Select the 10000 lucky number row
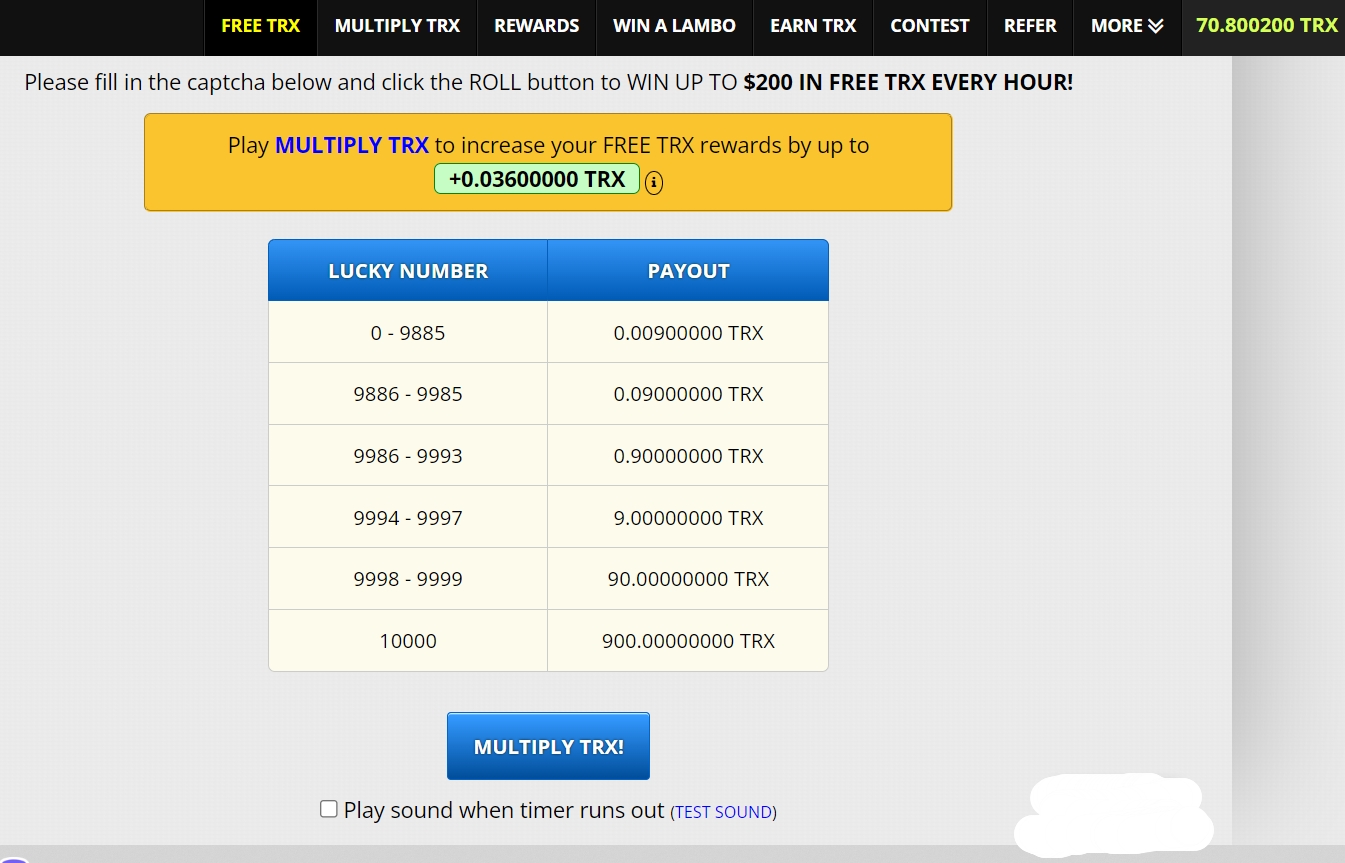1345x863 pixels. [x=408, y=641]
